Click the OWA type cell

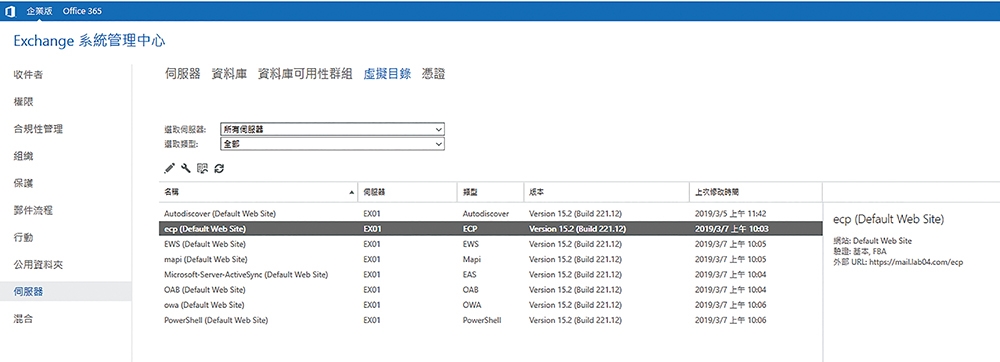[x=472, y=305]
